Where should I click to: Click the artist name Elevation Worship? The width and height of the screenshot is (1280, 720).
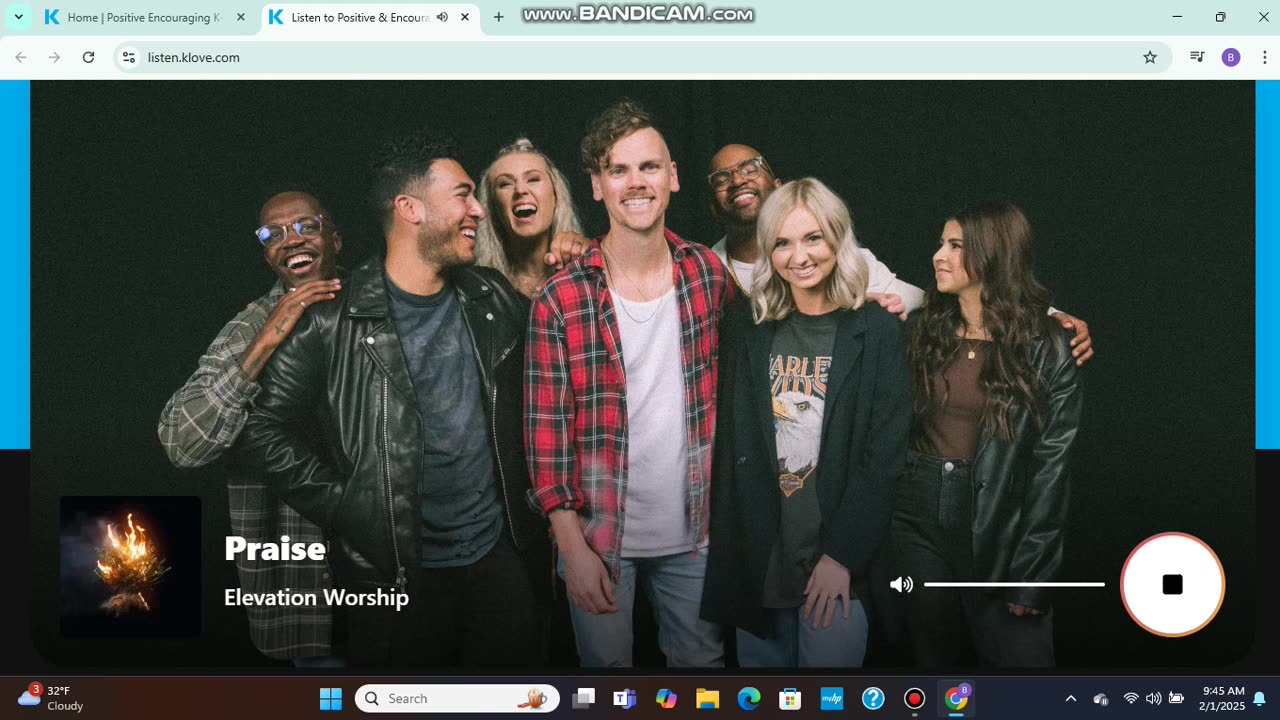pos(316,598)
